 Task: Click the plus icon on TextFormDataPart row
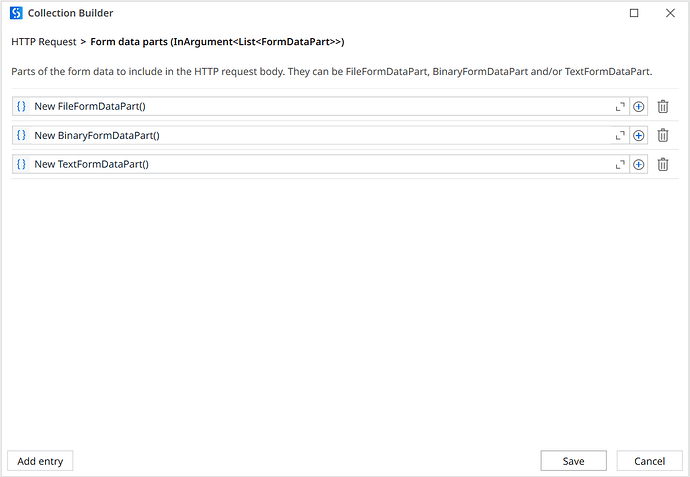pyautogui.click(x=639, y=164)
